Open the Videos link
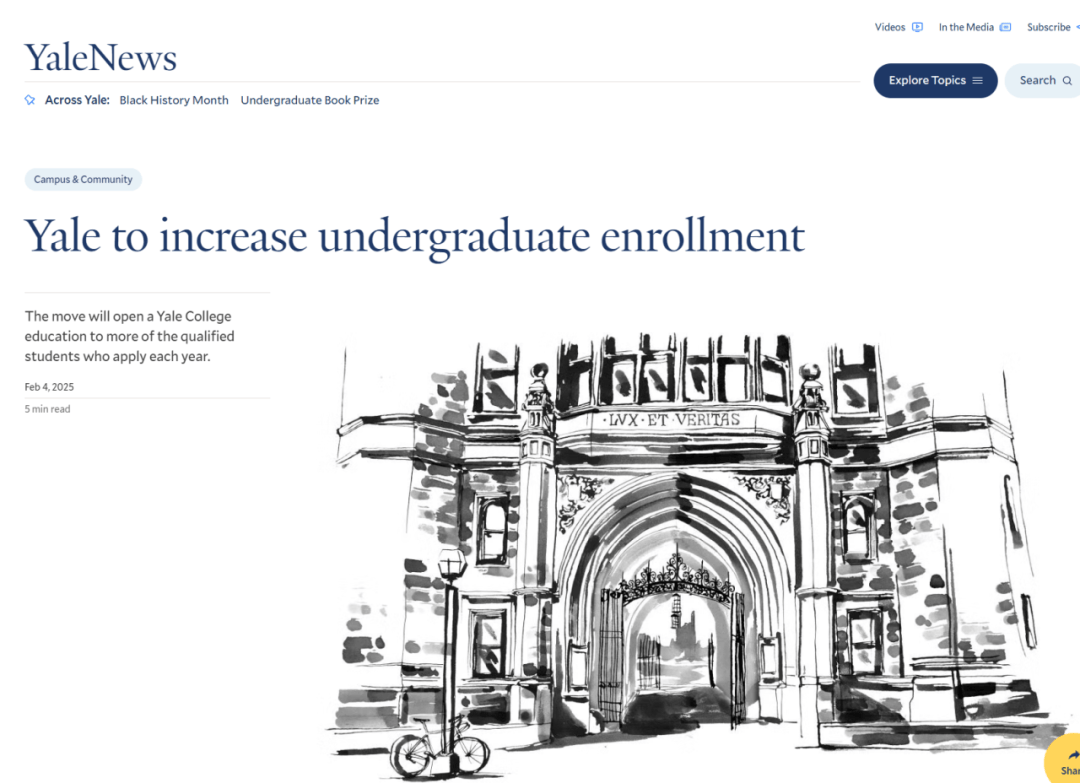This screenshot has width=1080, height=783. pos(890,27)
